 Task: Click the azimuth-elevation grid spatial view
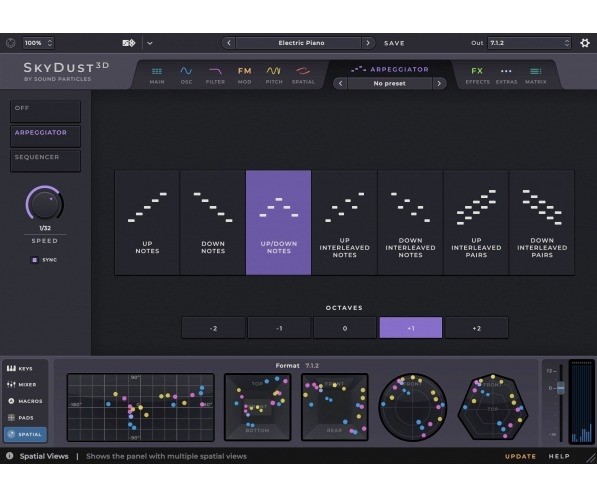point(140,407)
